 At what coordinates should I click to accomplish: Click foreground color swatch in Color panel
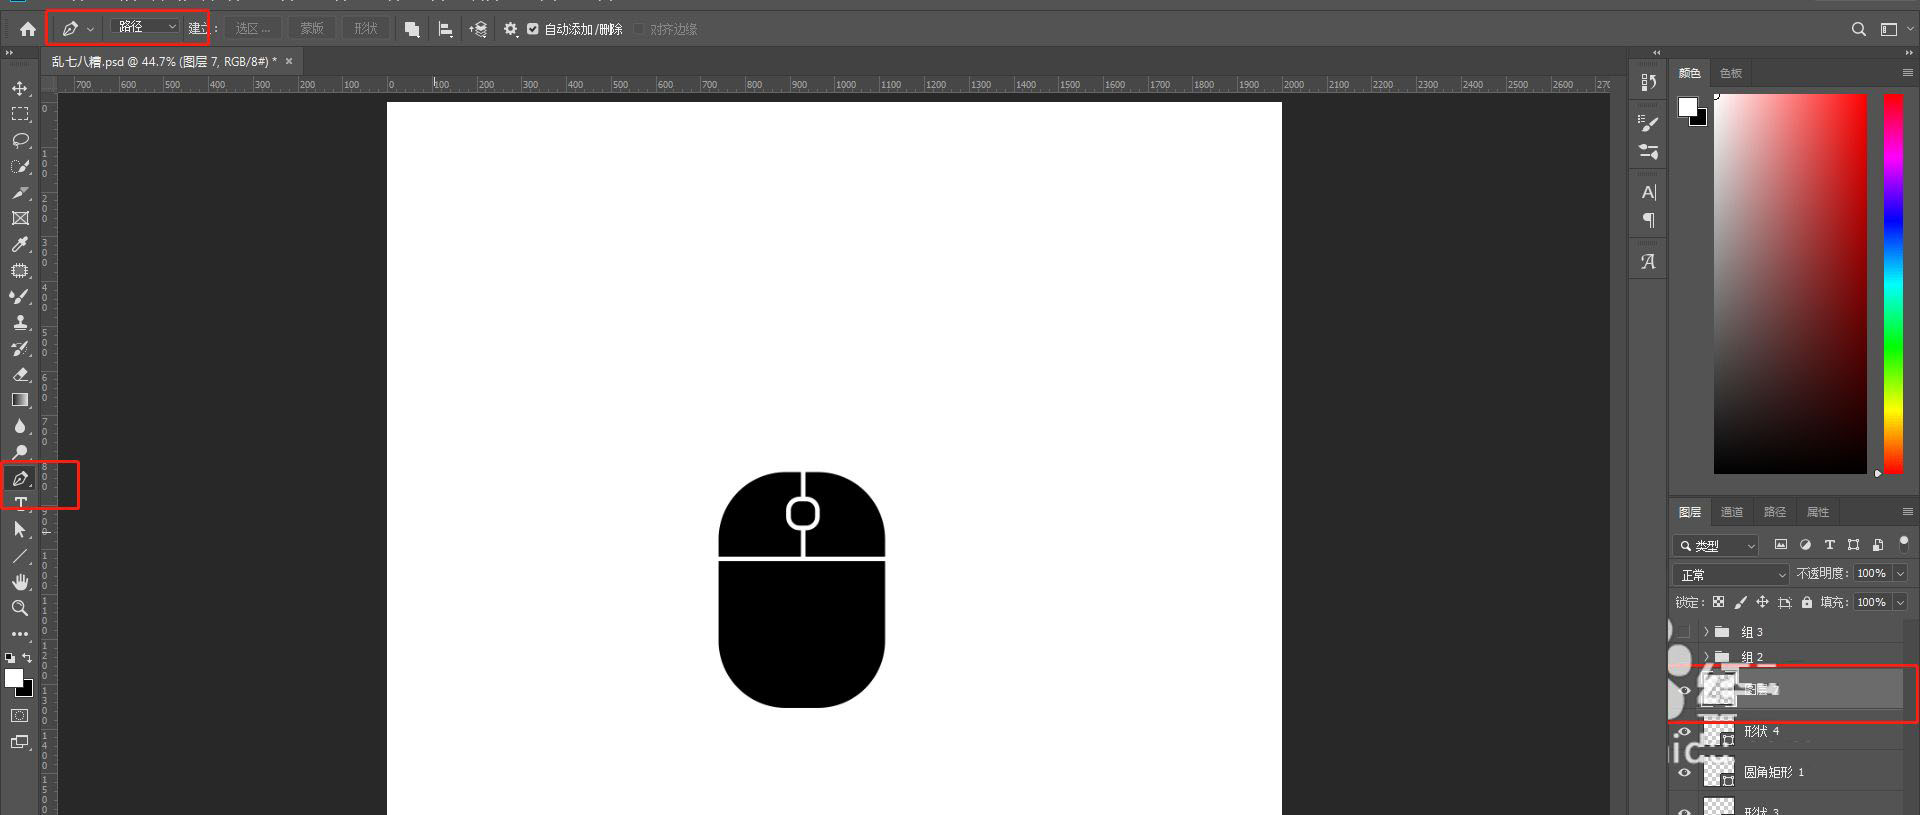[1688, 107]
